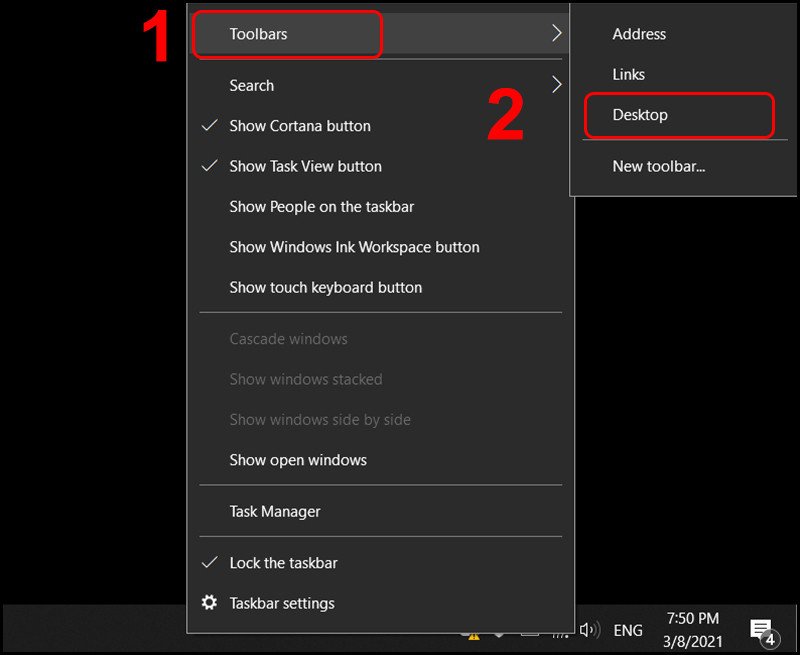Click the clock to open the calendar
Screen dimensions: 800x655
pyautogui.click(x=692, y=630)
